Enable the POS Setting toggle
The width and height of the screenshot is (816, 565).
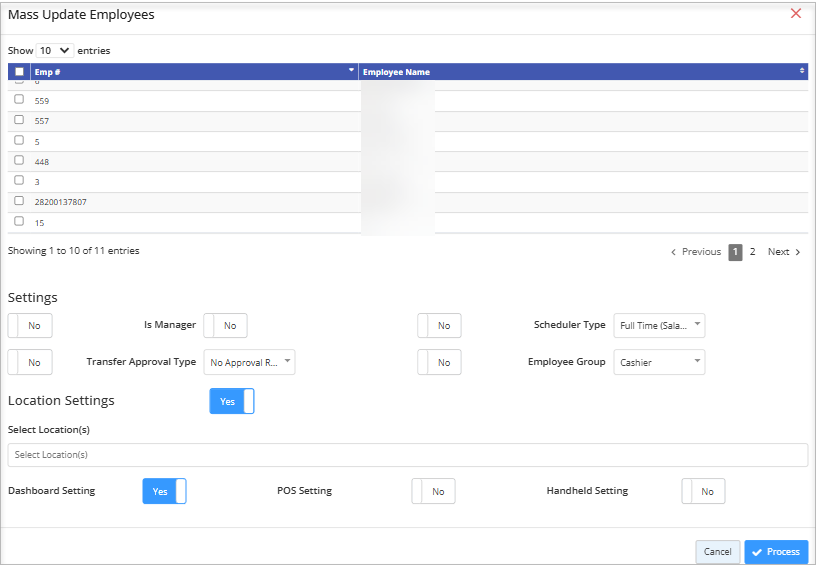(x=434, y=491)
